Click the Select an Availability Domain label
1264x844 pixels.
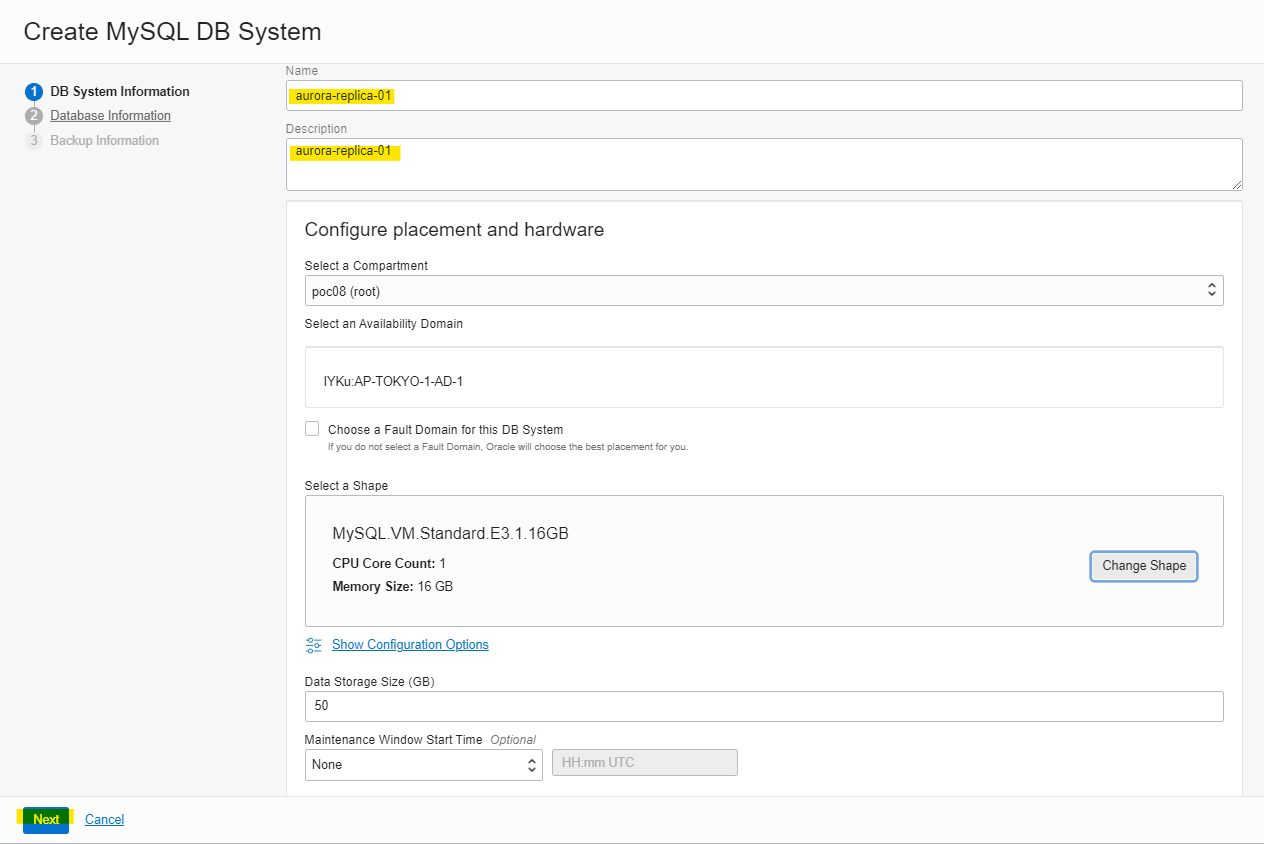click(384, 324)
